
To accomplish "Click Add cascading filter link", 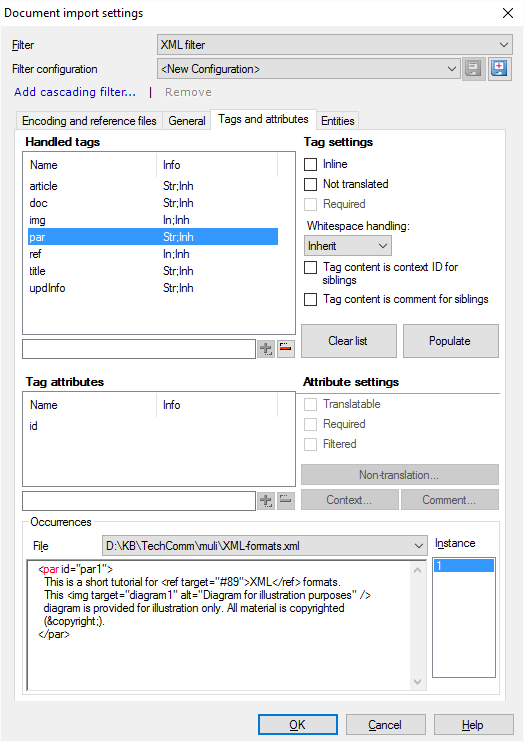I will pyautogui.click(x=75, y=92).
